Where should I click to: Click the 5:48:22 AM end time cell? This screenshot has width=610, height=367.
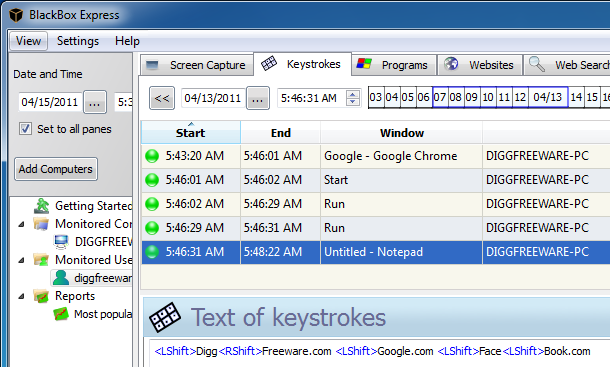coord(280,252)
